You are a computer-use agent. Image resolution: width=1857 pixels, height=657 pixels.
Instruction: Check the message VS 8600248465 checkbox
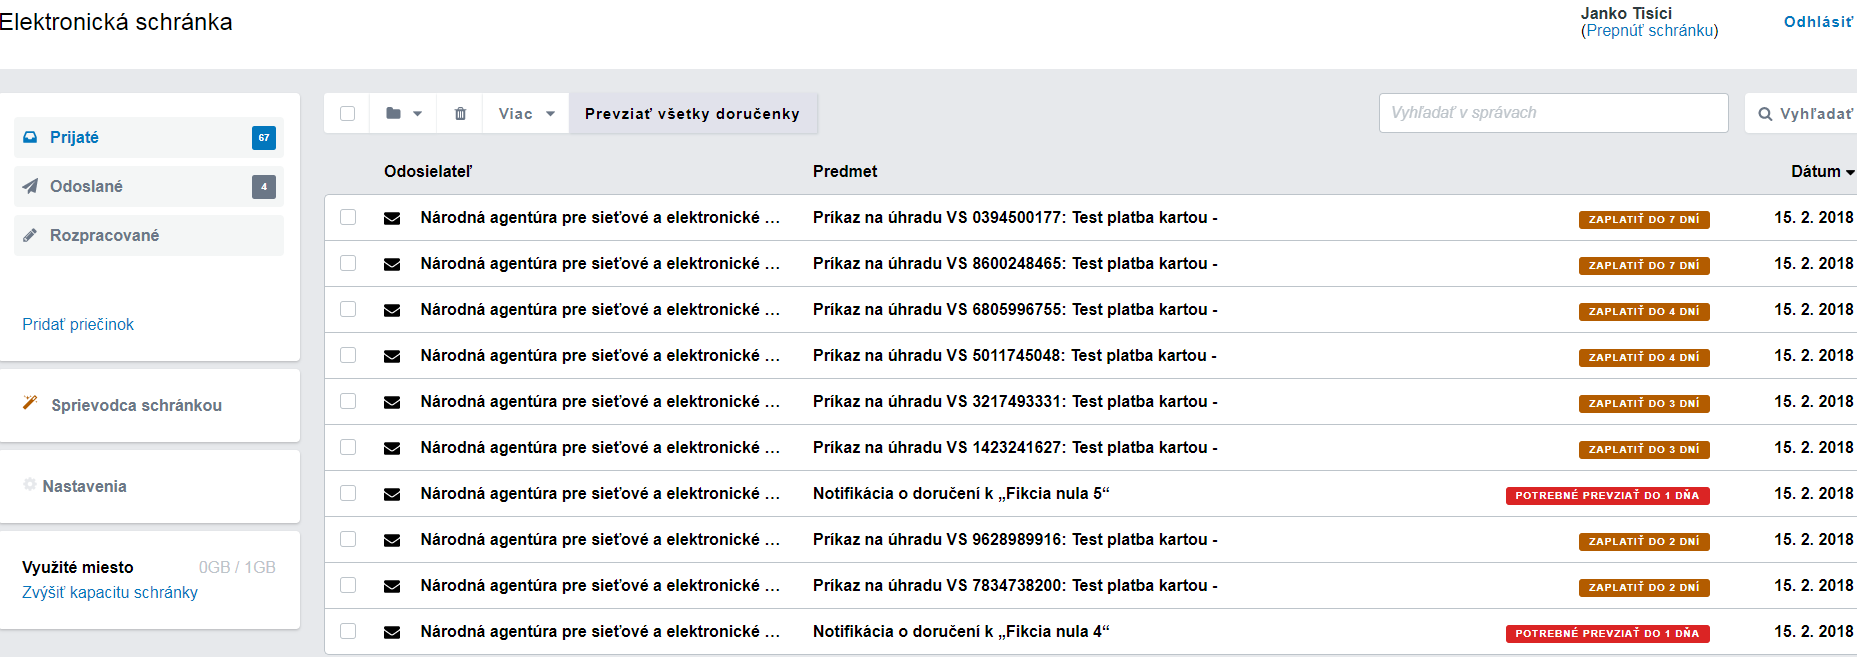click(x=348, y=263)
